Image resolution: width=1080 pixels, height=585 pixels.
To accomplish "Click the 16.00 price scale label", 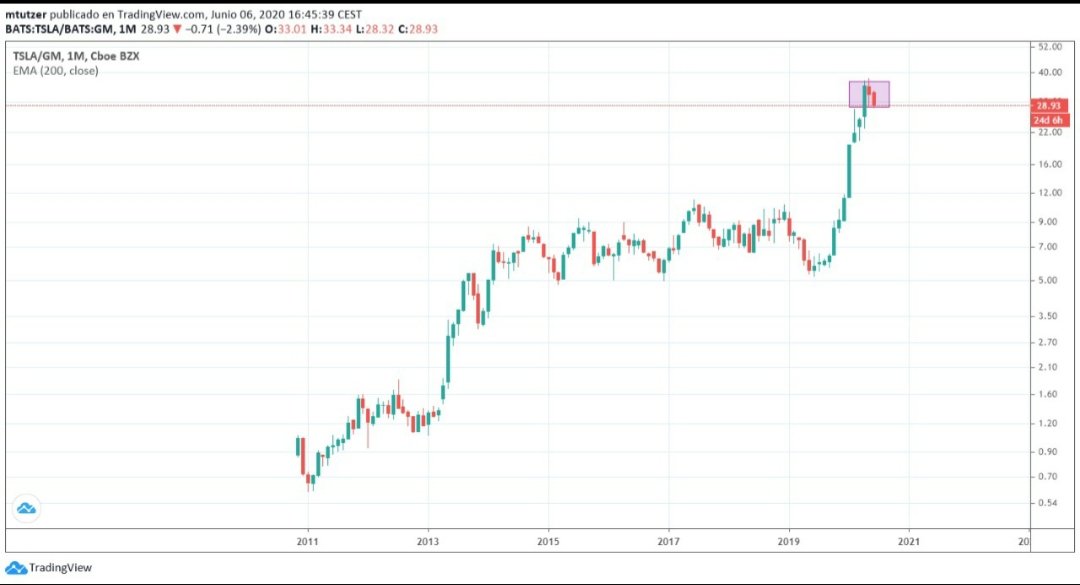I will click(x=1050, y=164).
